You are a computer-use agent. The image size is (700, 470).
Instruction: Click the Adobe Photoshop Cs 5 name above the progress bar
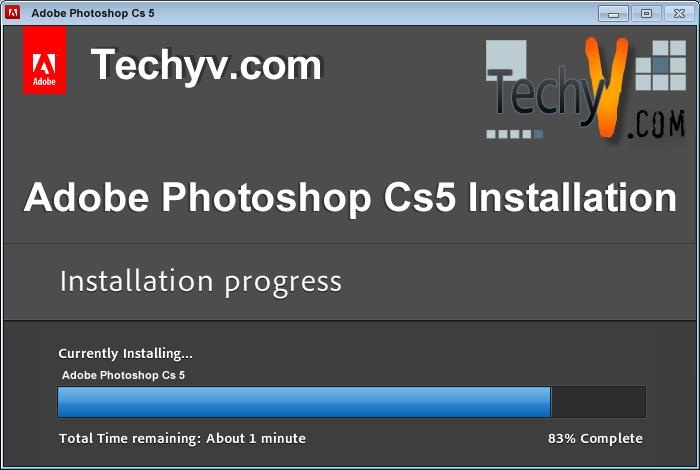(123, 375)
